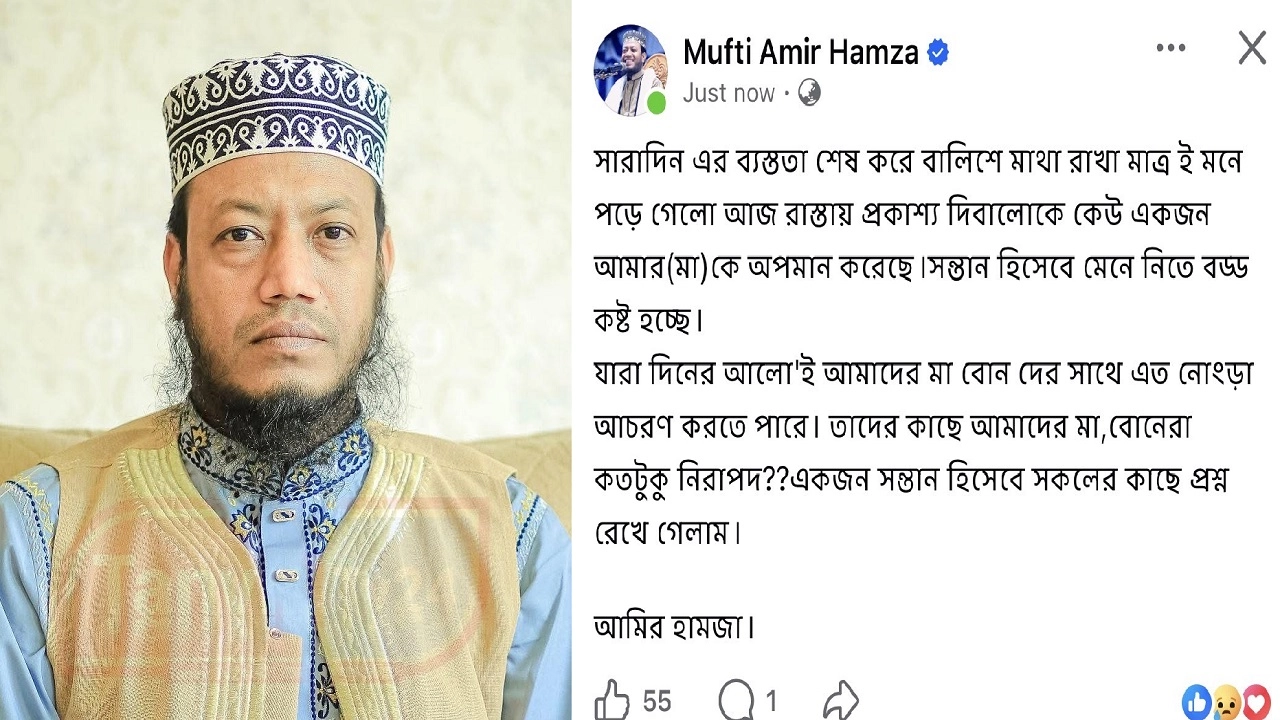Open comments via speech bubble icon
The width and height of the screenshot is (1280, 720).
click(x=735, y=700)
